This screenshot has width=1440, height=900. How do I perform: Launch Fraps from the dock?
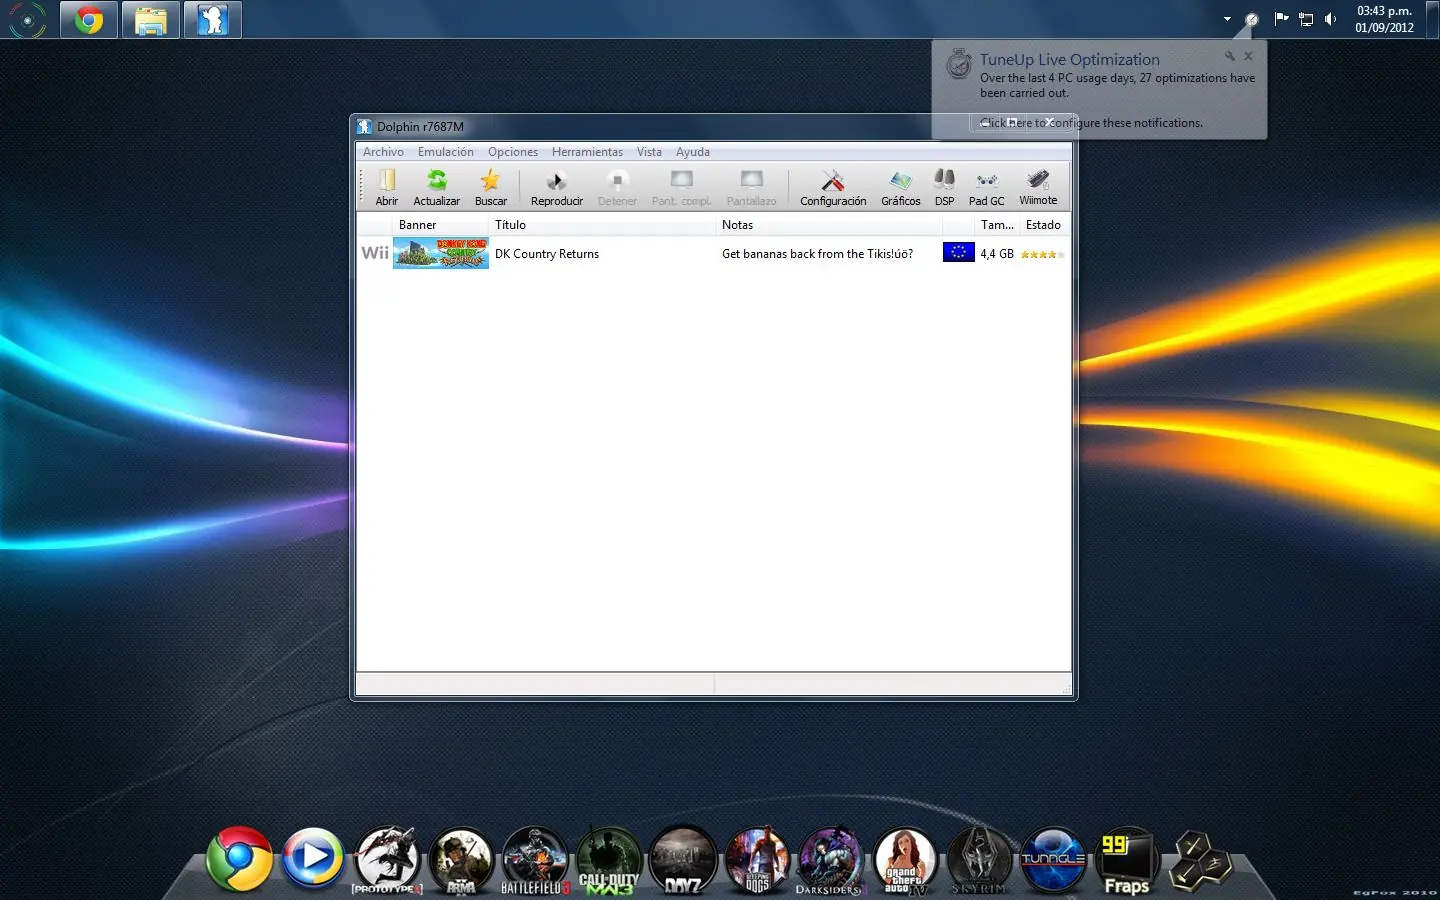coord(1126,861)
